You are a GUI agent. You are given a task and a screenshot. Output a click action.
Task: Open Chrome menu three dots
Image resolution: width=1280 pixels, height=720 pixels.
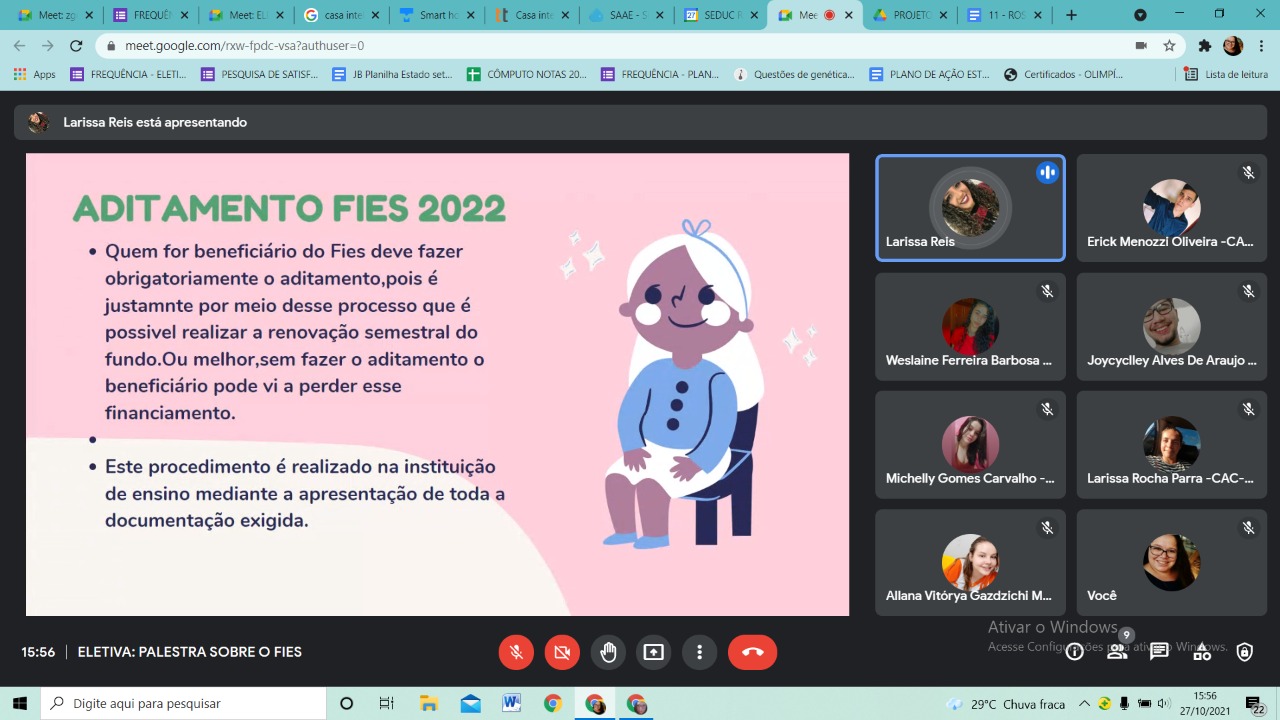(x=1260, y=46)
